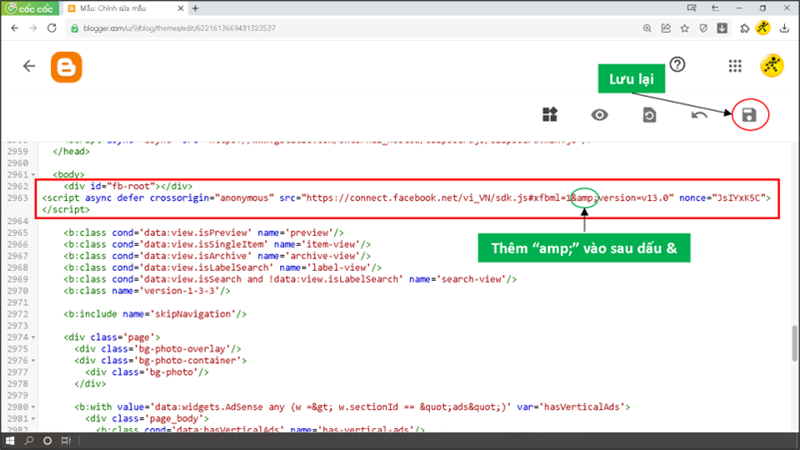Click the browser profile avatar in the toolbar
The height and width of the screenshot is (450, 800).
[x=763, y=28]
